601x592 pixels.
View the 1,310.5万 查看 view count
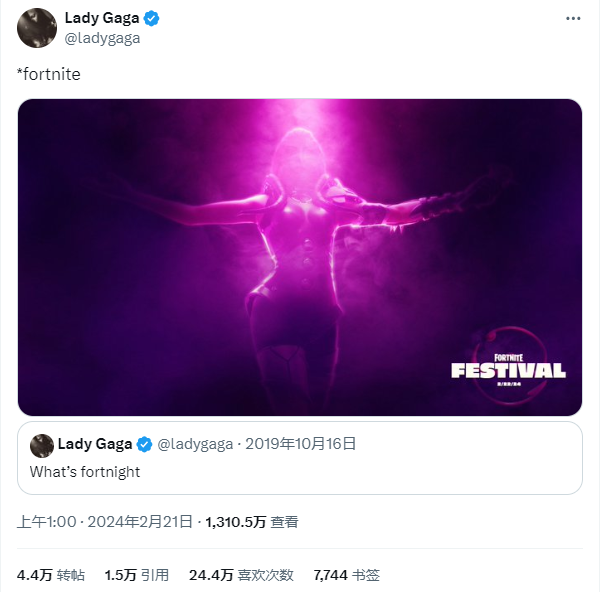click(x=252, y=522)
